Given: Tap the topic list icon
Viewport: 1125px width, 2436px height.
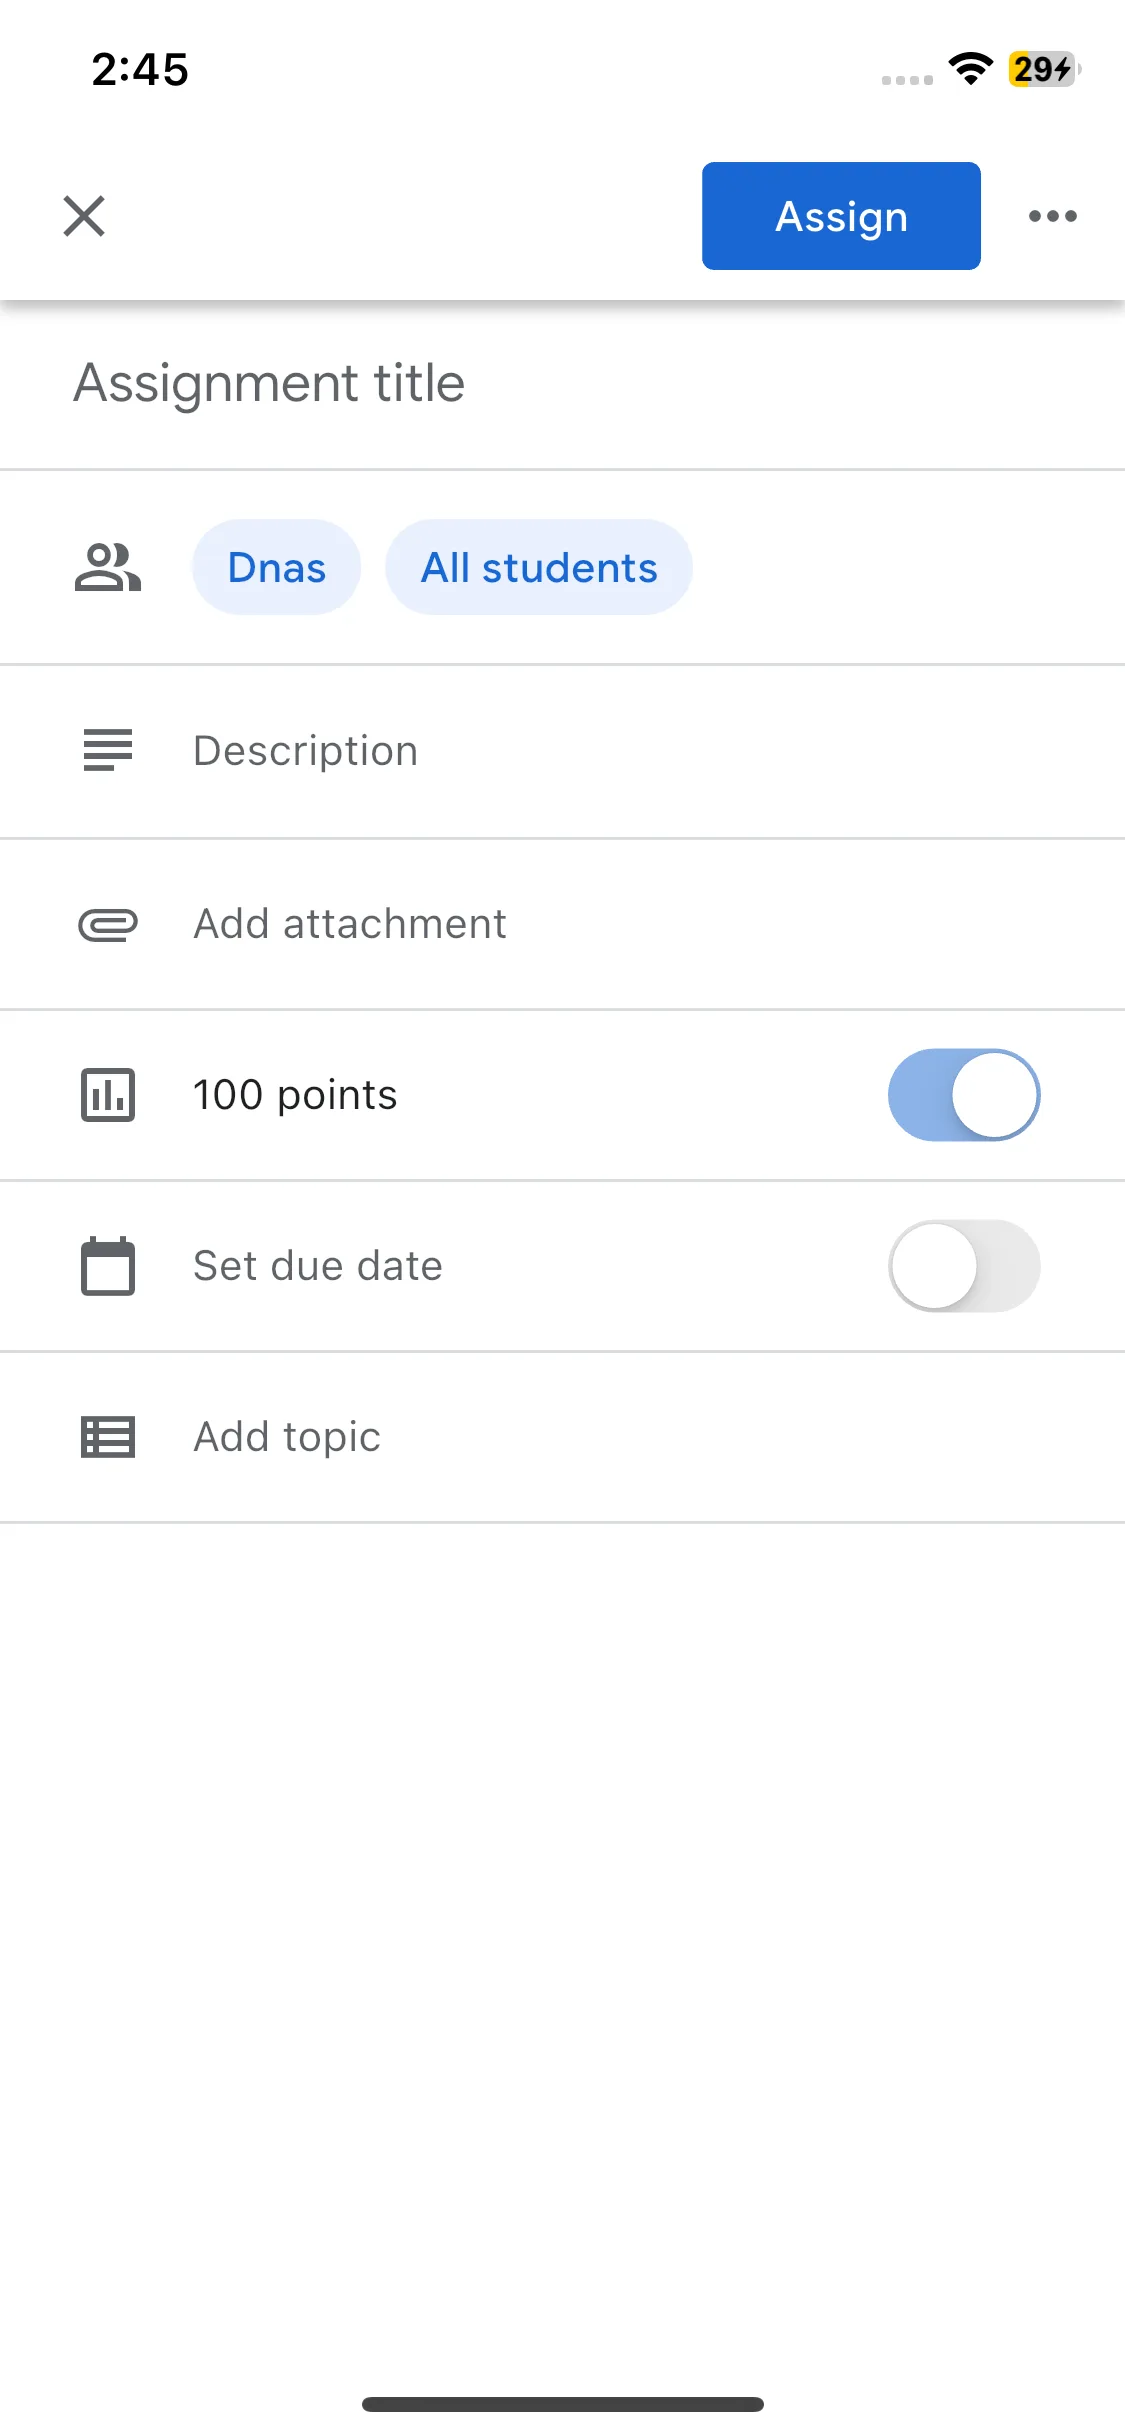Looking at the screenshot, I should (108, 1437).
